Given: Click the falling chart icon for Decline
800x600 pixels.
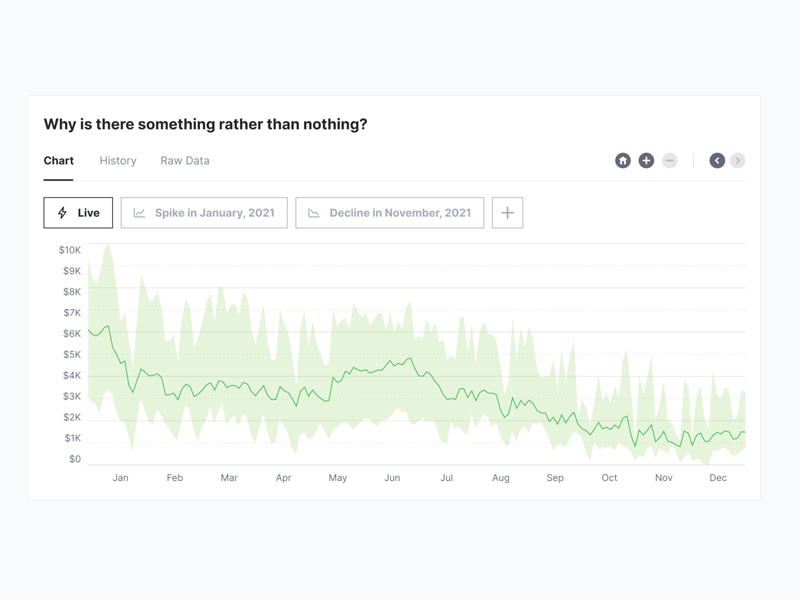Looking at the screenshot, I should click(314, 213).
